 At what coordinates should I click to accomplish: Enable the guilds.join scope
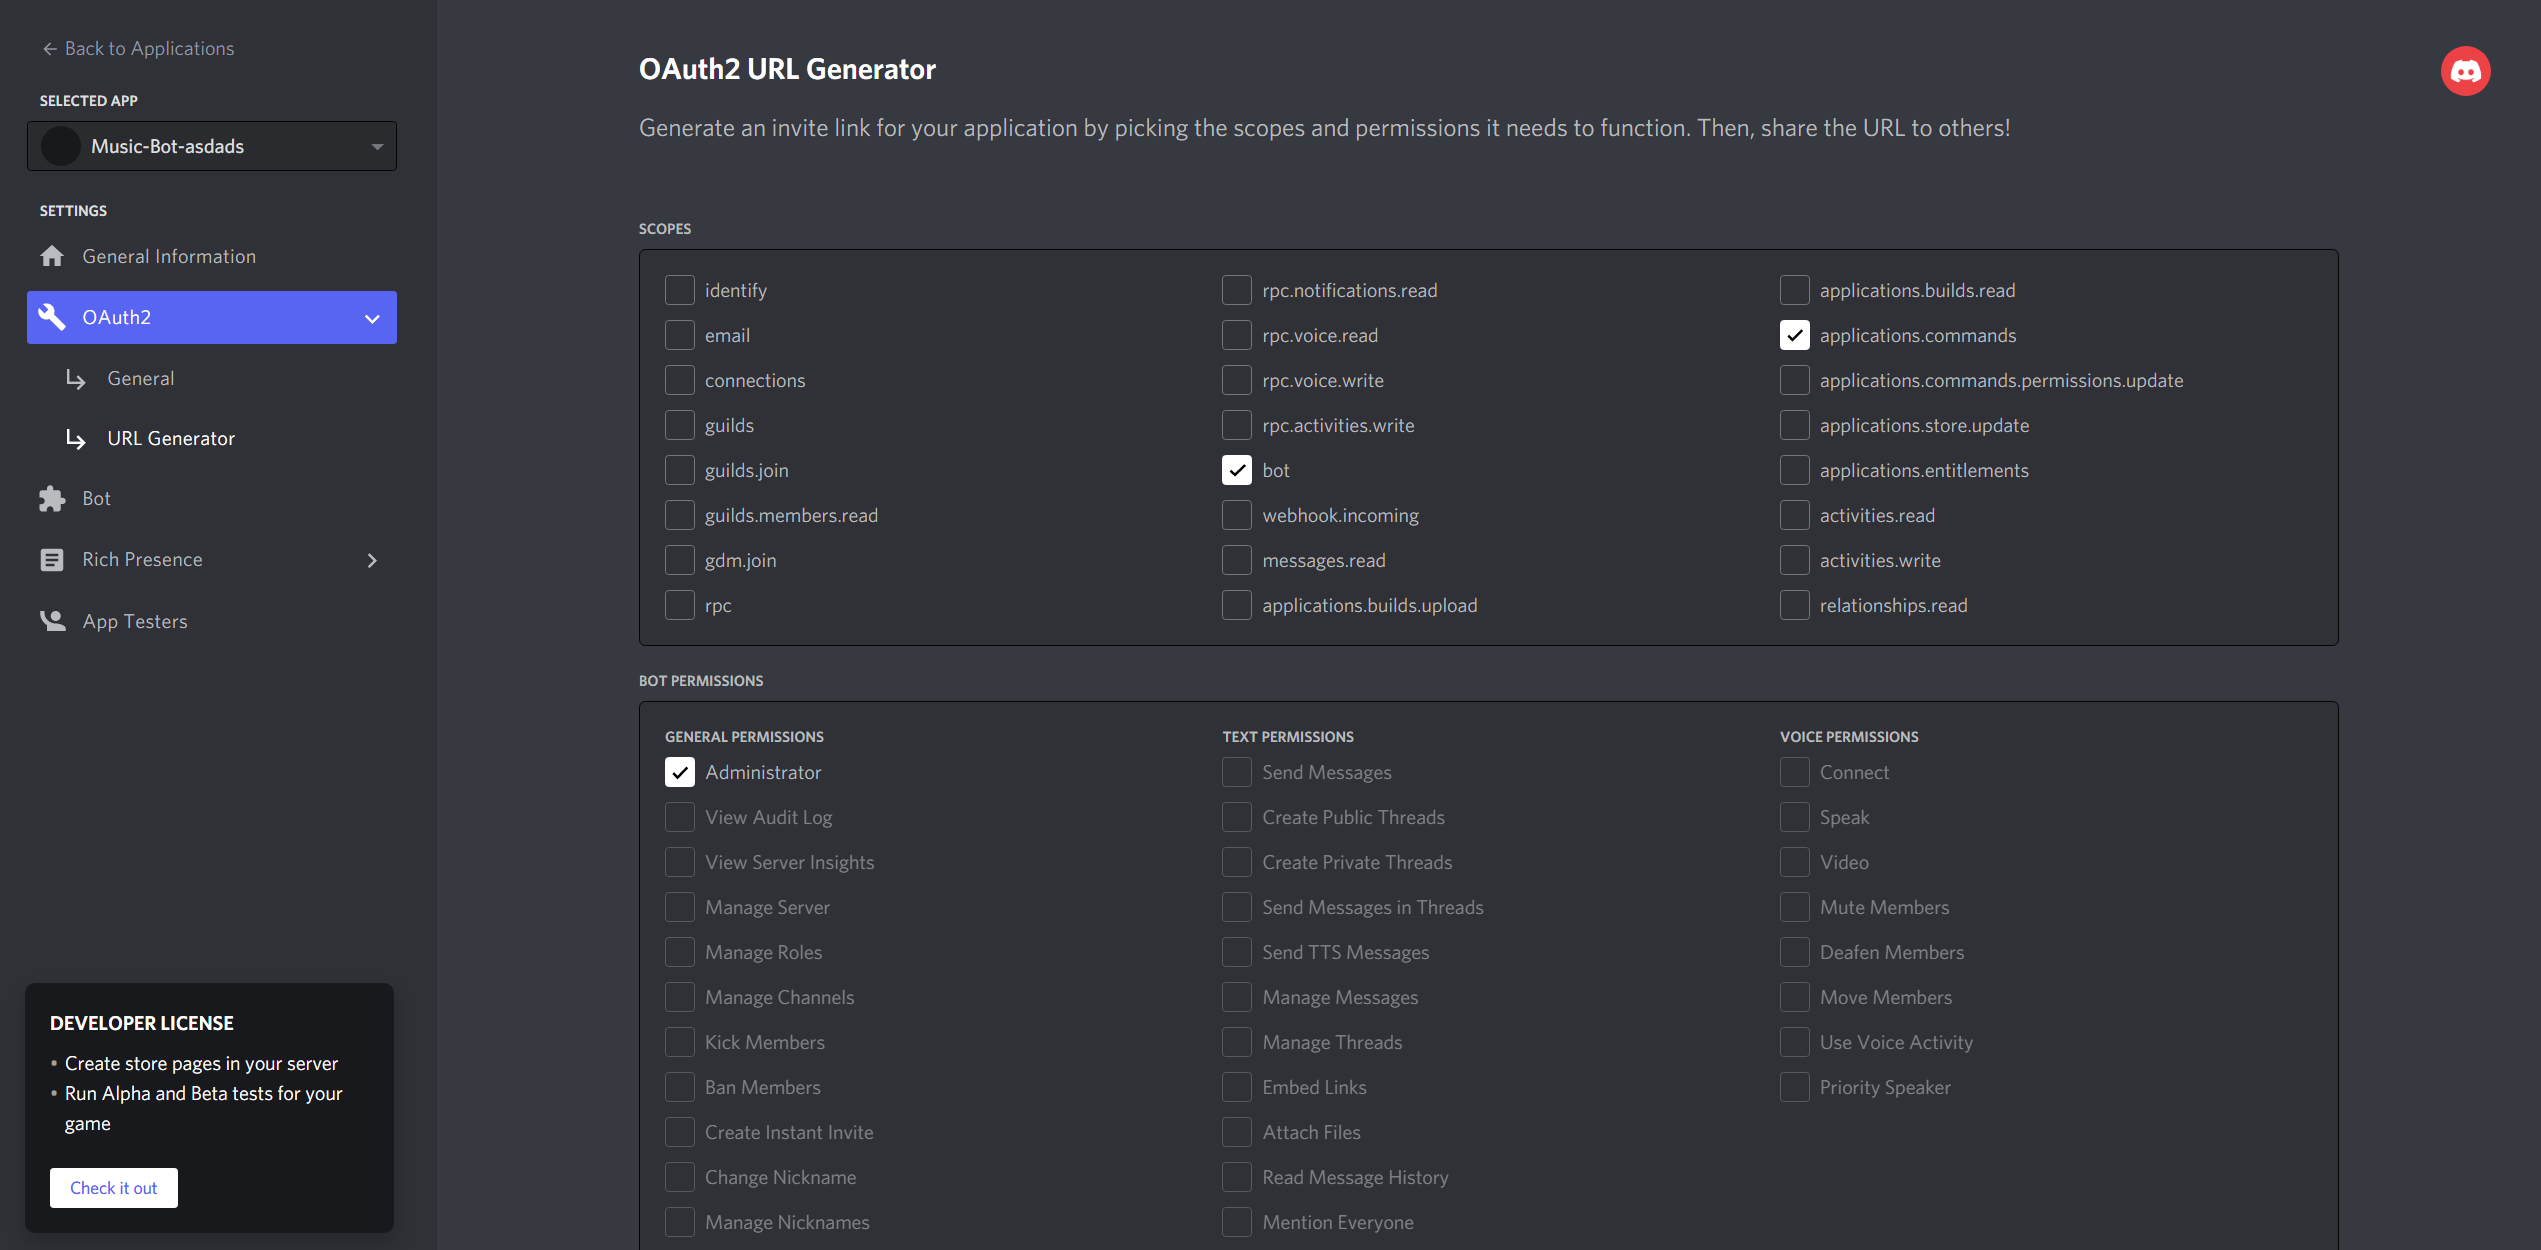point(679,469)
